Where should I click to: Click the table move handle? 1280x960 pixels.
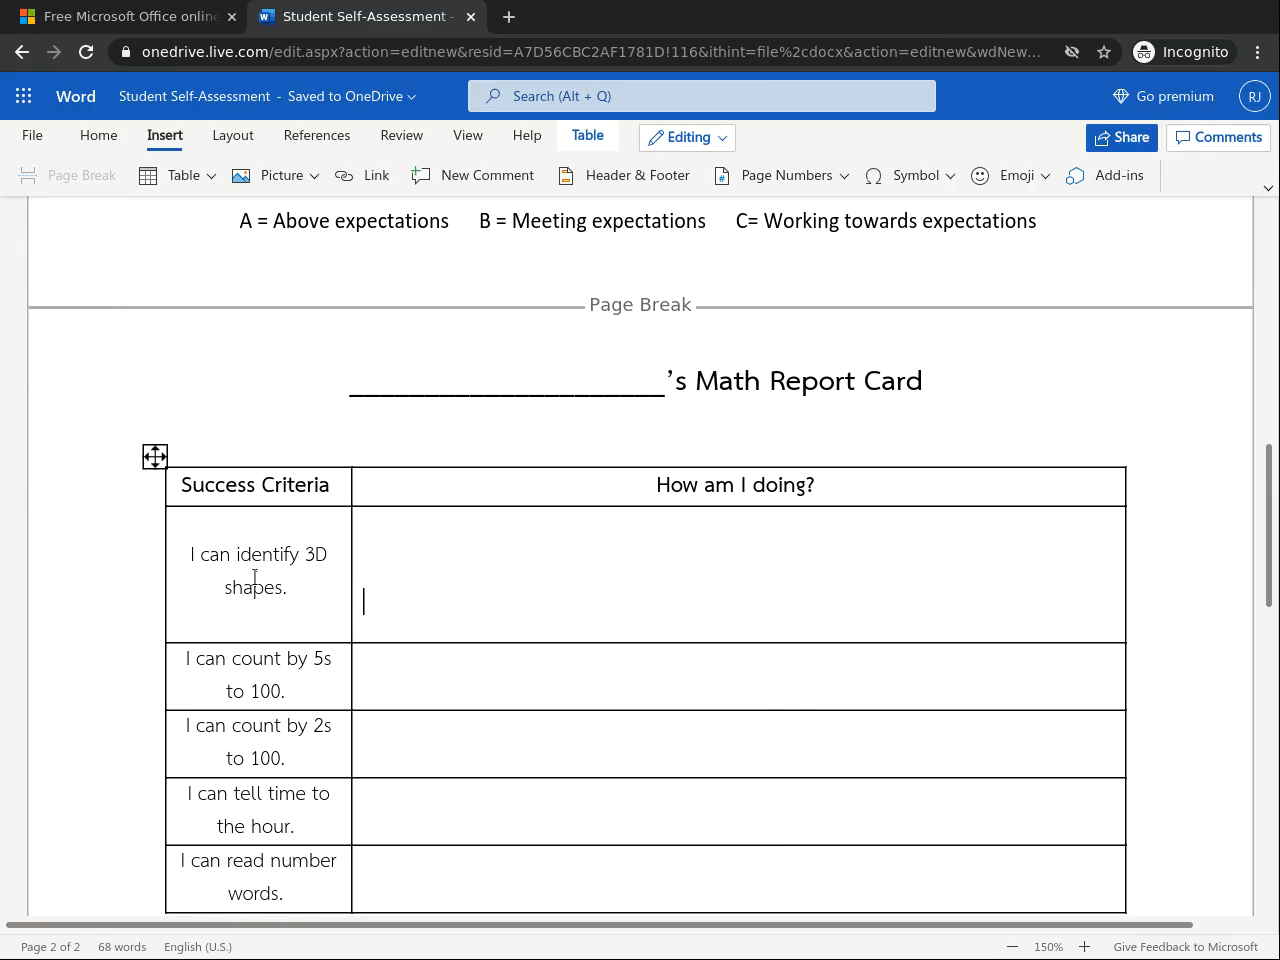pyautogui.click(x=155, y=457)
